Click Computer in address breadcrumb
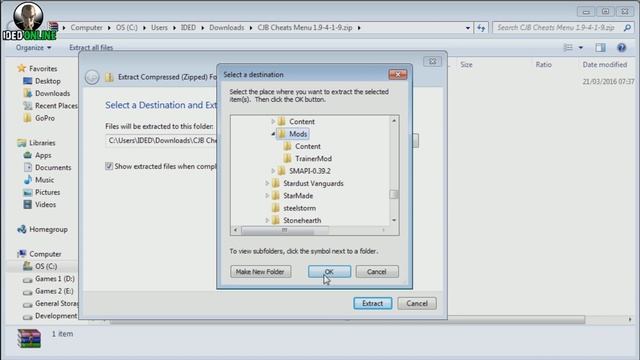 pyautogui.click(x=87, y=28)
